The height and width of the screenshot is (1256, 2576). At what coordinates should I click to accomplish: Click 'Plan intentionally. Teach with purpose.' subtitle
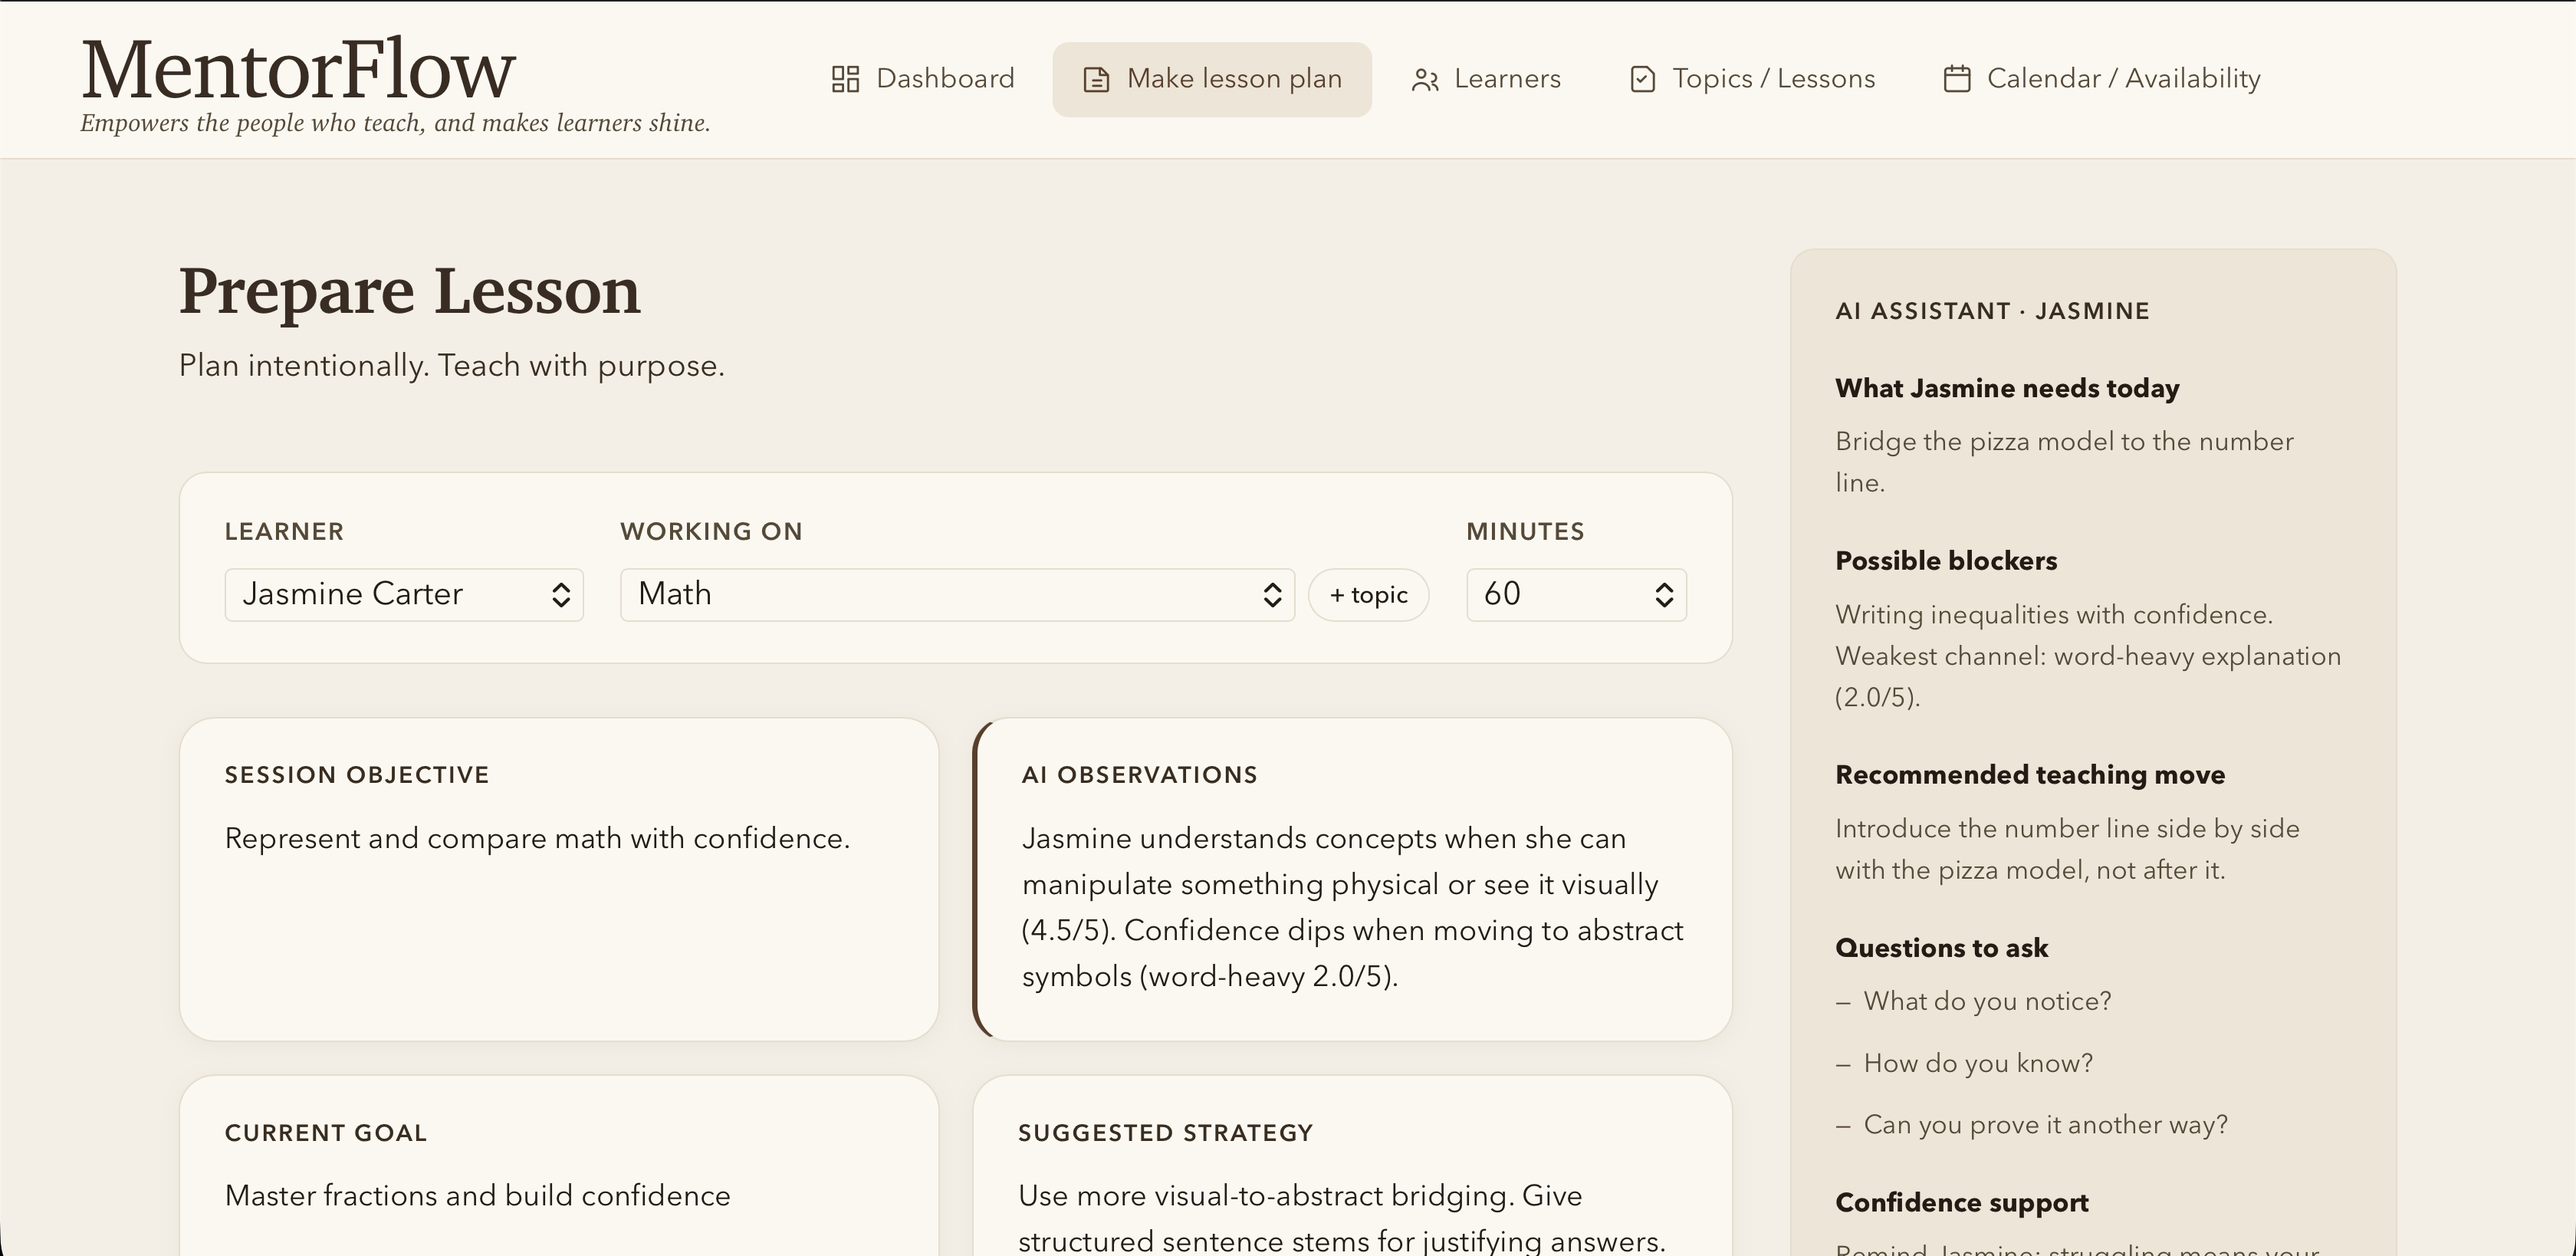(451, 366)
